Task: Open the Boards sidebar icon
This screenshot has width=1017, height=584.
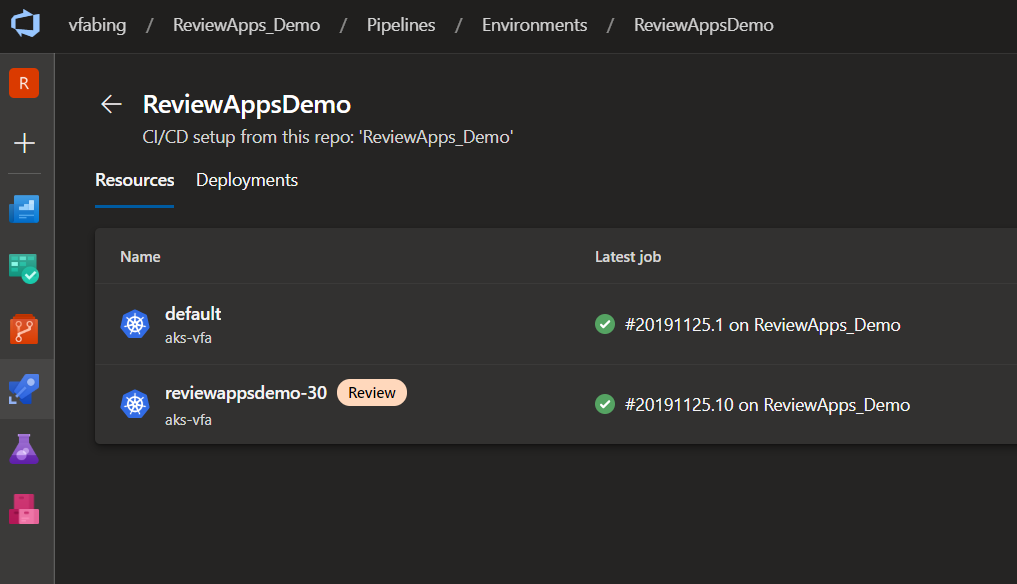Action: coord(24,269)
